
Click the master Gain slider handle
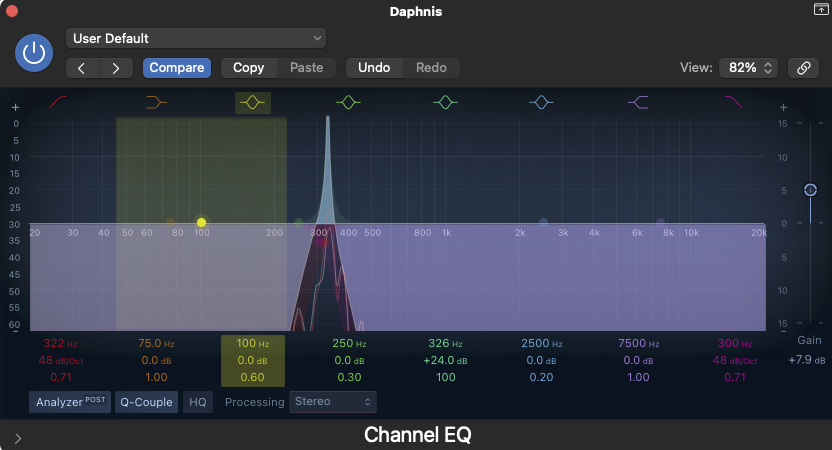(810, 190)
